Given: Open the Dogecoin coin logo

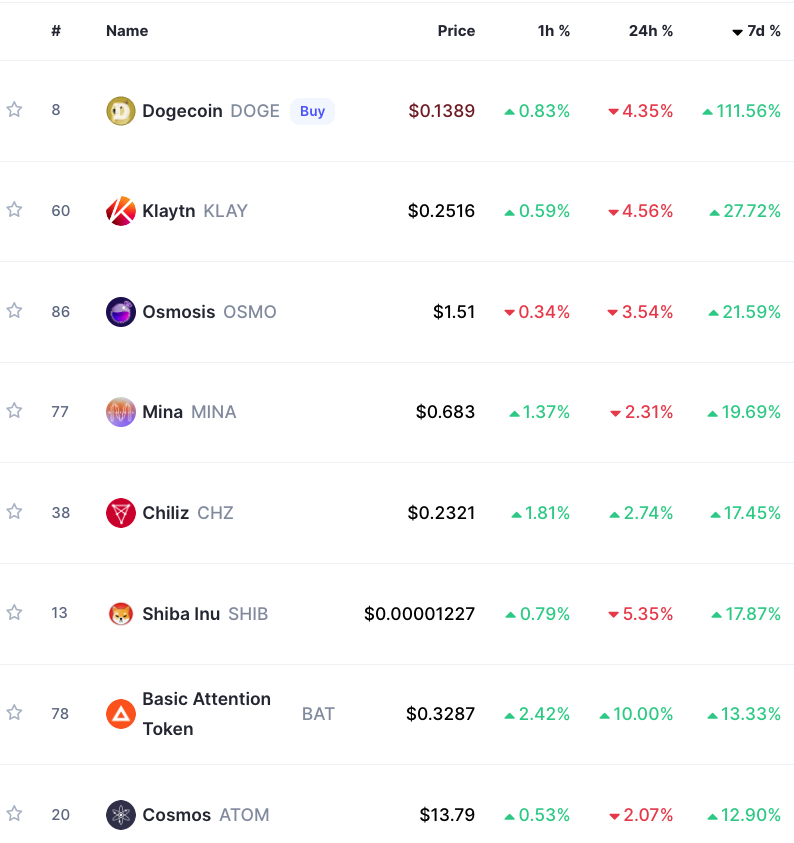Looking at the screenshot, I should pyautogui.click(x=121, y=111).
